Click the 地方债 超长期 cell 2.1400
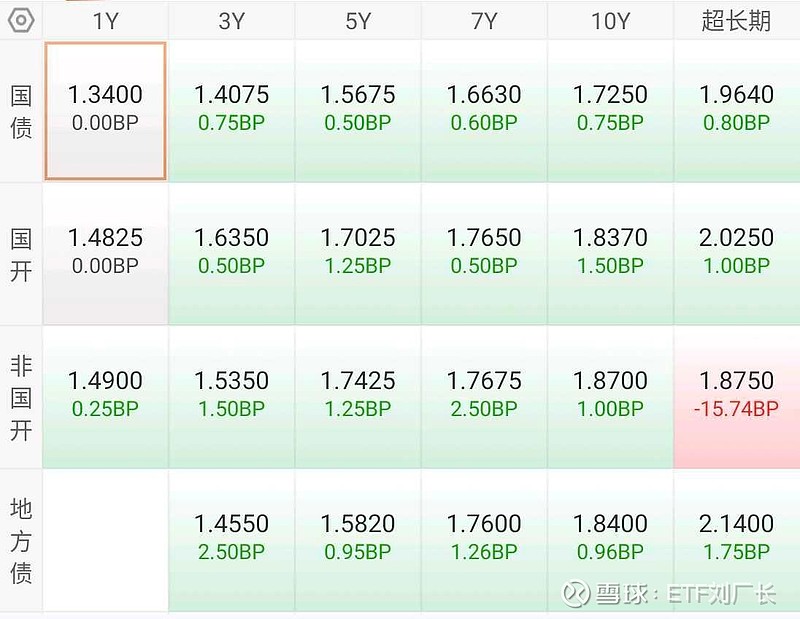 (737, 539)
